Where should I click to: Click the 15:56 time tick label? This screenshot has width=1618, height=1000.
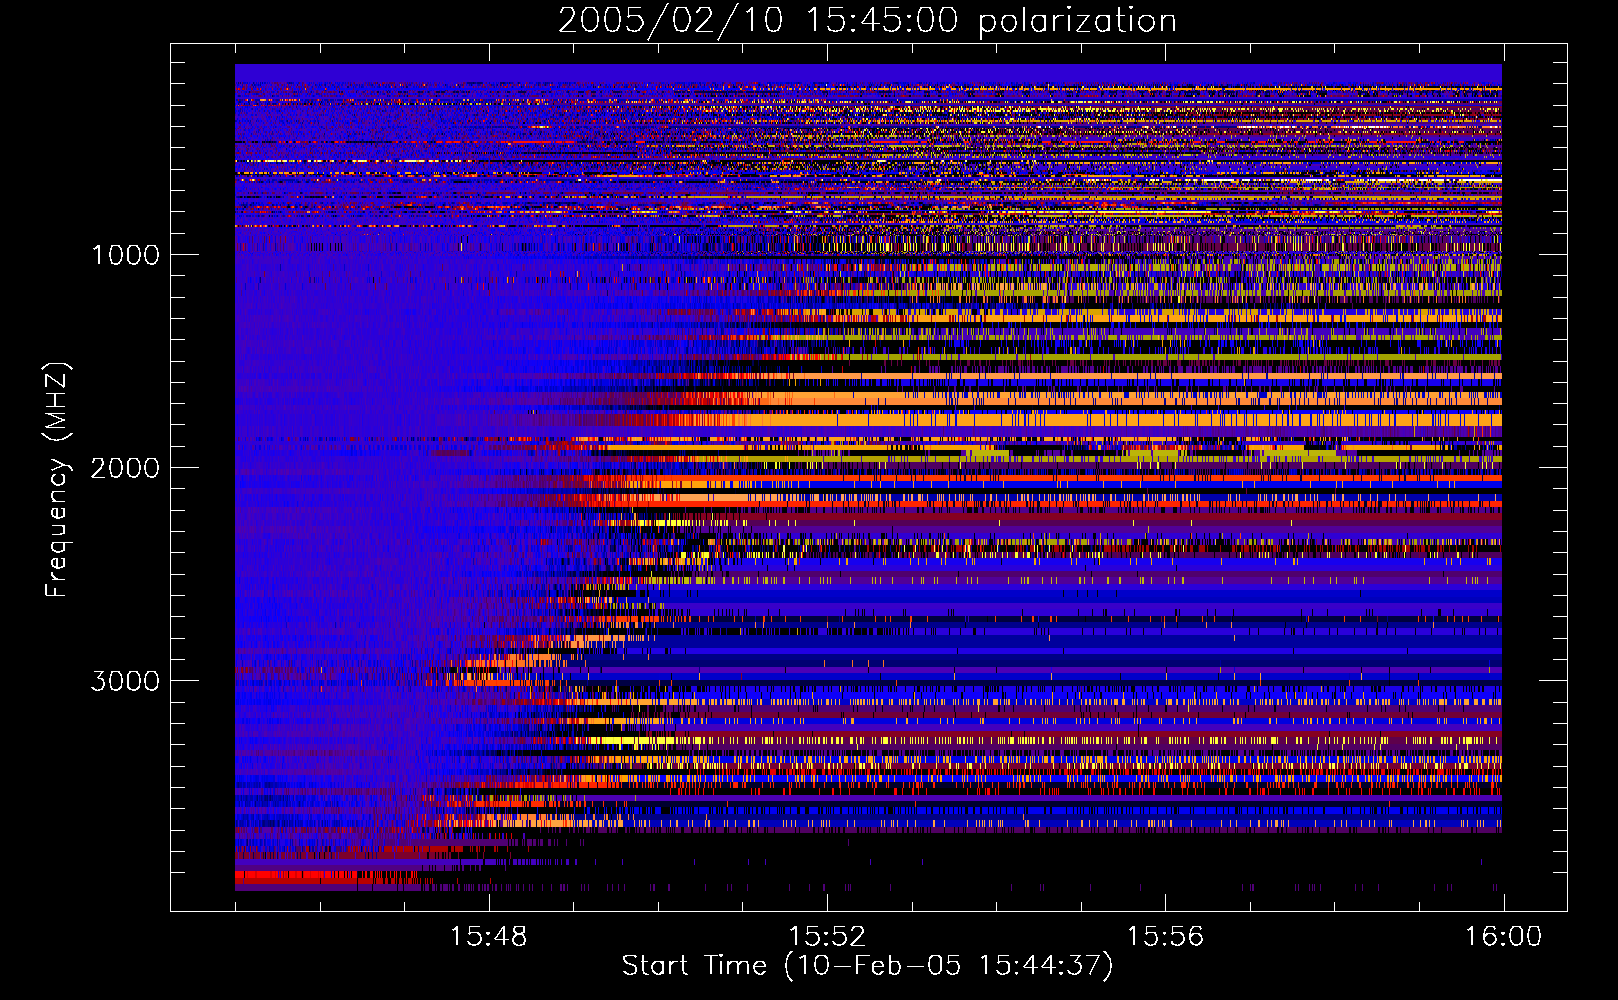tap(1165, 937)
